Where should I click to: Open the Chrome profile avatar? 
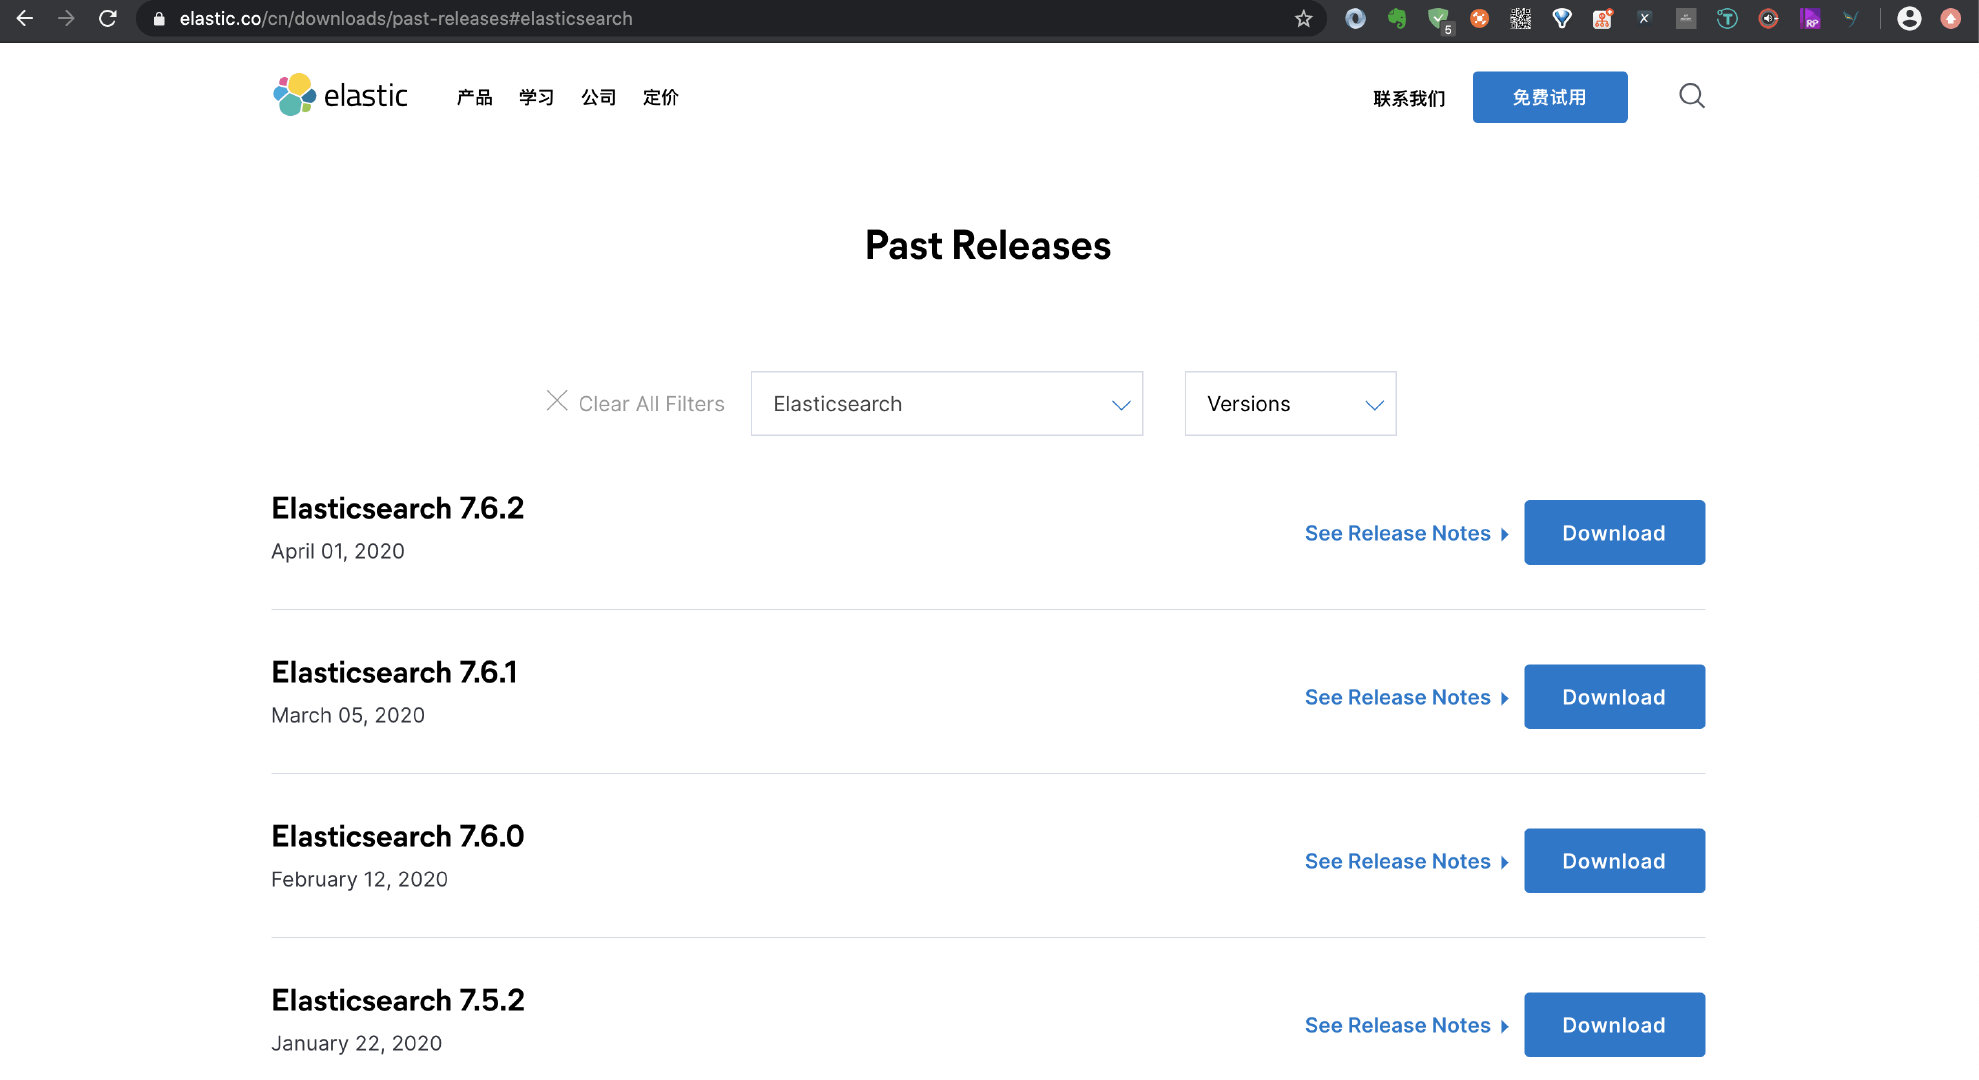click(x=1908, y=18)
